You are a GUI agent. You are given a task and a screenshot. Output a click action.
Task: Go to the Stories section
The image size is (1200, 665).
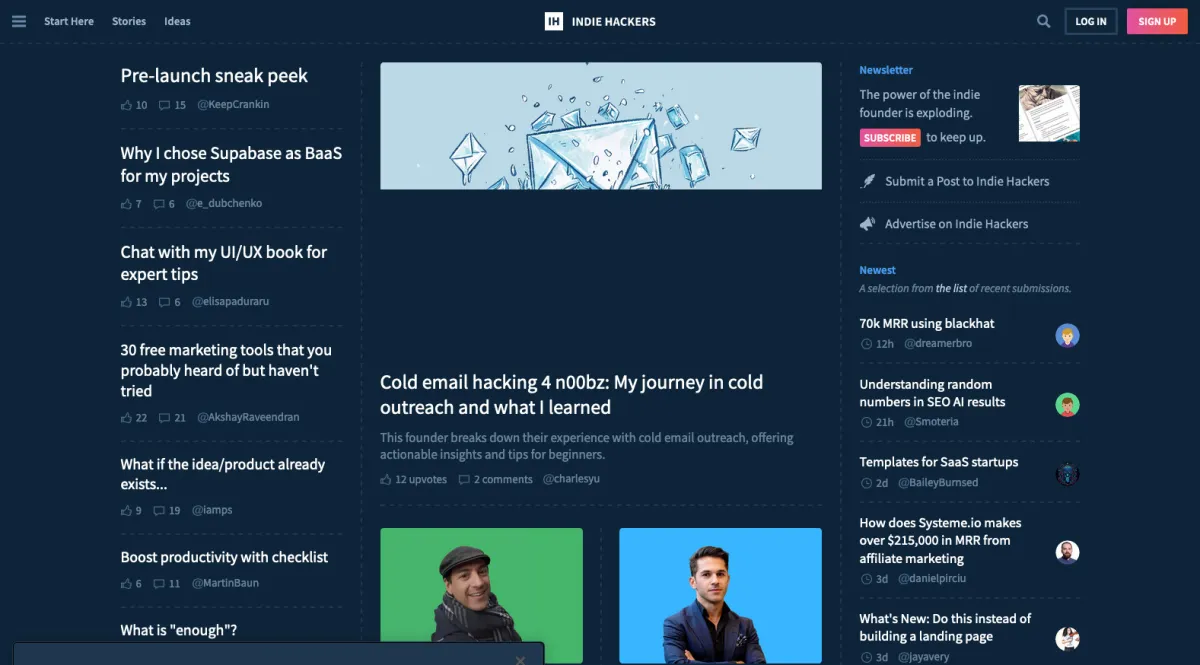click(x=129, y=21)
